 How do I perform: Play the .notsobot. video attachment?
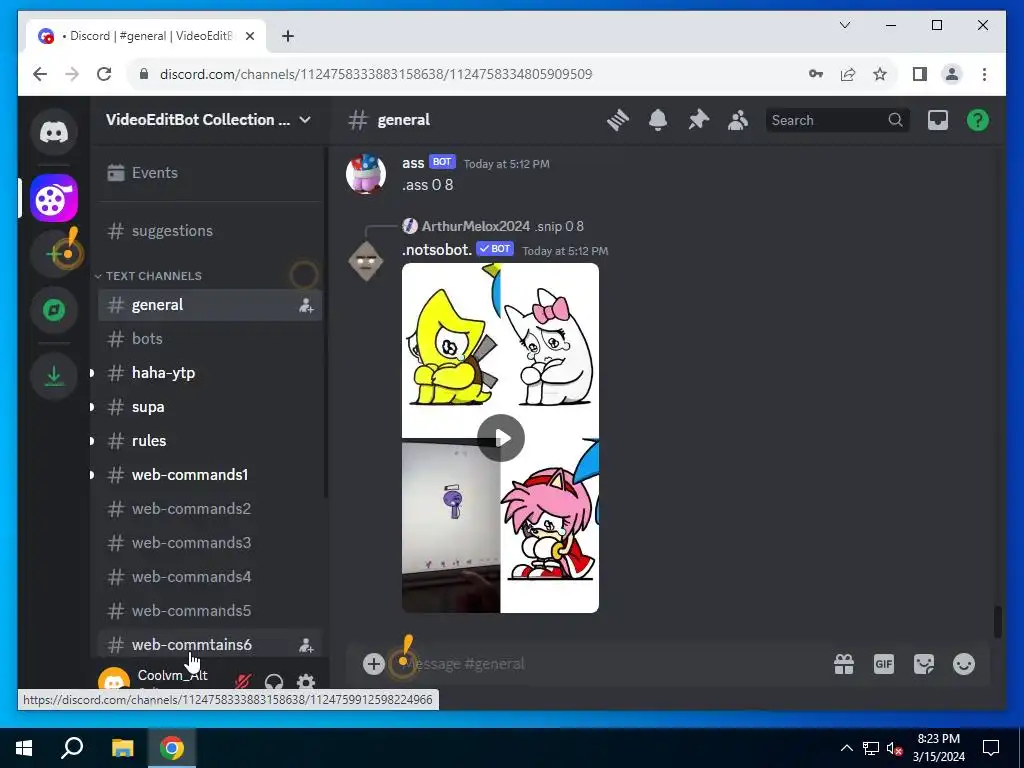(x=501, y=438)
